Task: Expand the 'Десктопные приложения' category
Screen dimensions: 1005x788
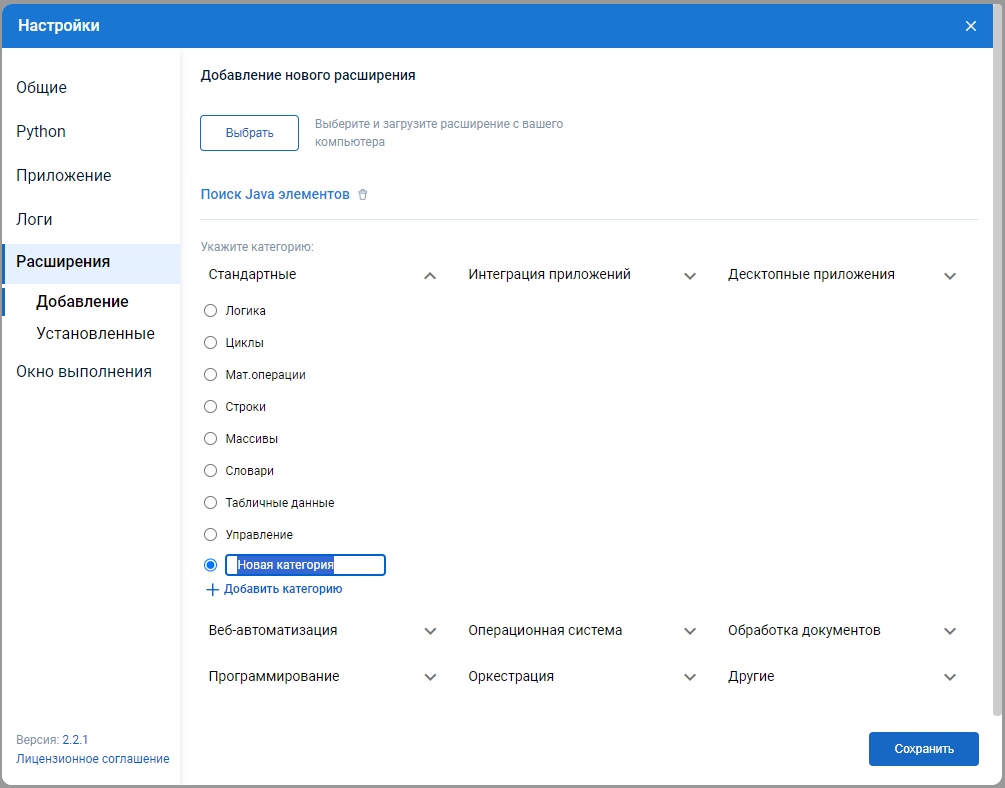Action: click(949, 275)
